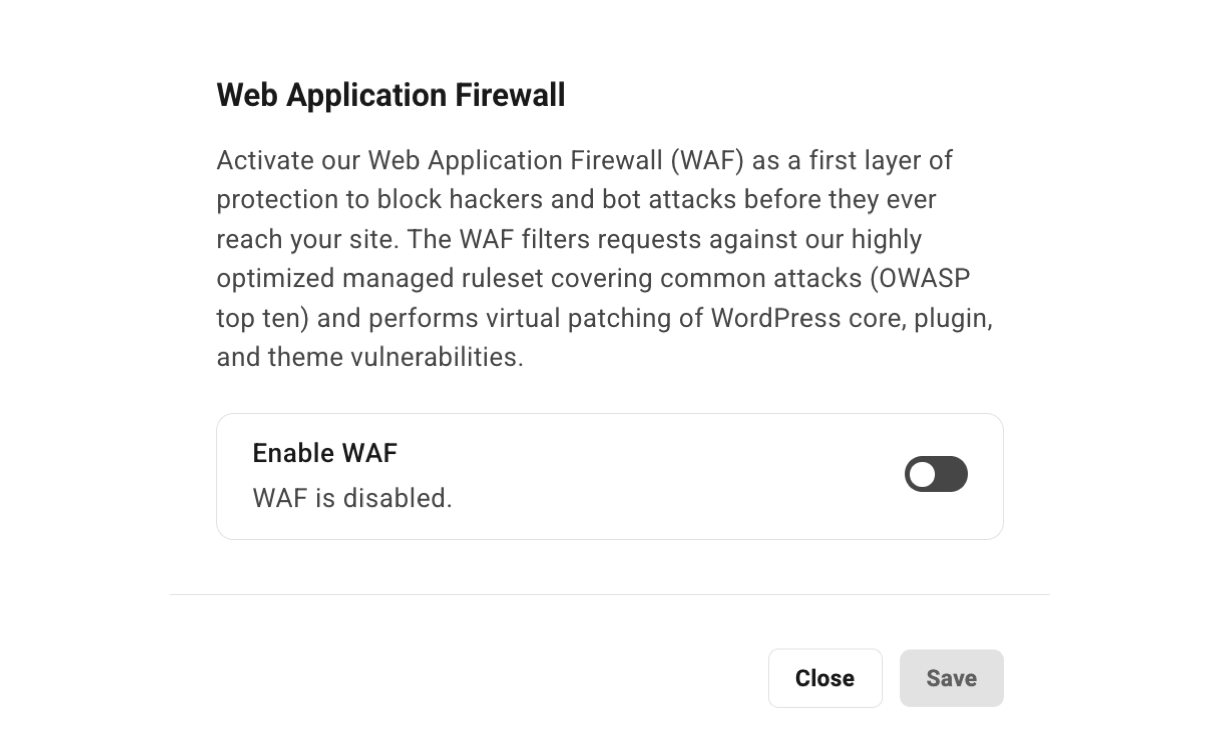
Task: Select the Enable WAF label text
Action: (324, 453)
